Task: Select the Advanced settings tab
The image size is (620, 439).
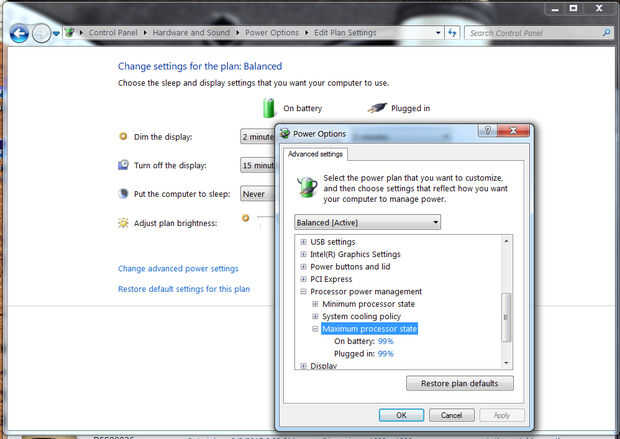Action: point(315,154)
